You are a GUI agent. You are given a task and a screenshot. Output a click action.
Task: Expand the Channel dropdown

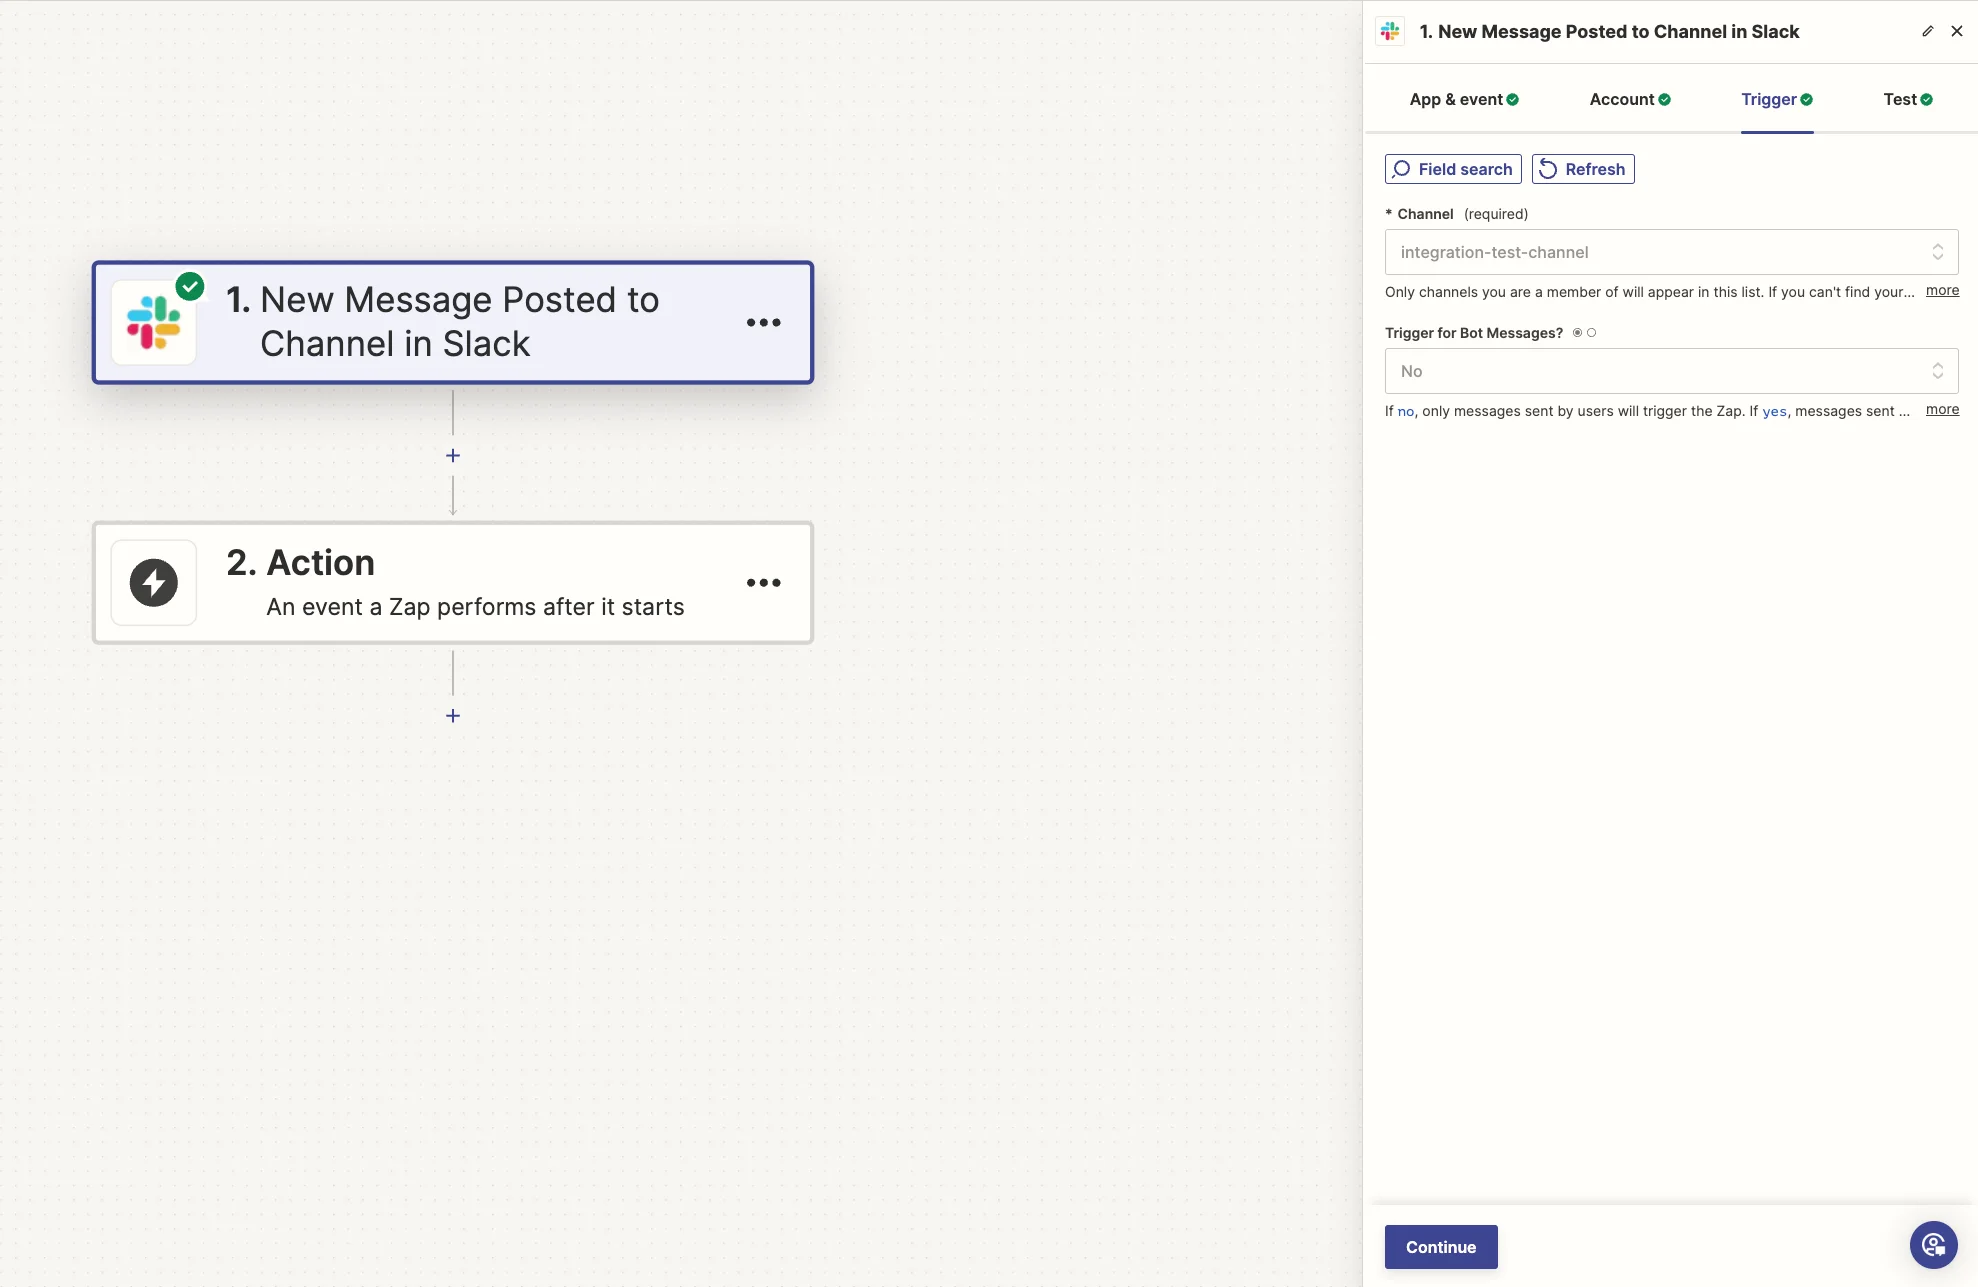pyautogui.click(x=1671, y=252)
